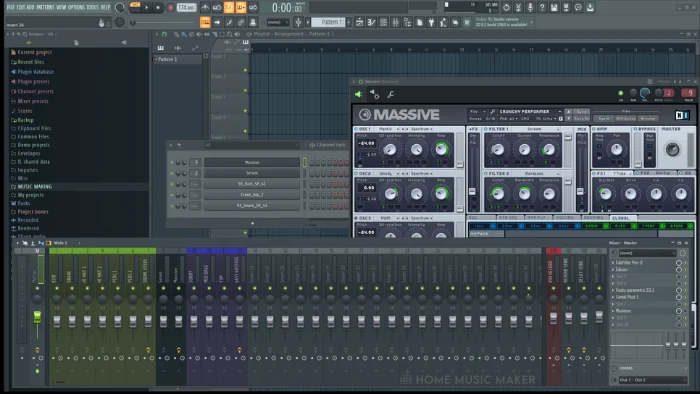Open the TOOLS menu
The image size is (700, 394).
(93, 7)
